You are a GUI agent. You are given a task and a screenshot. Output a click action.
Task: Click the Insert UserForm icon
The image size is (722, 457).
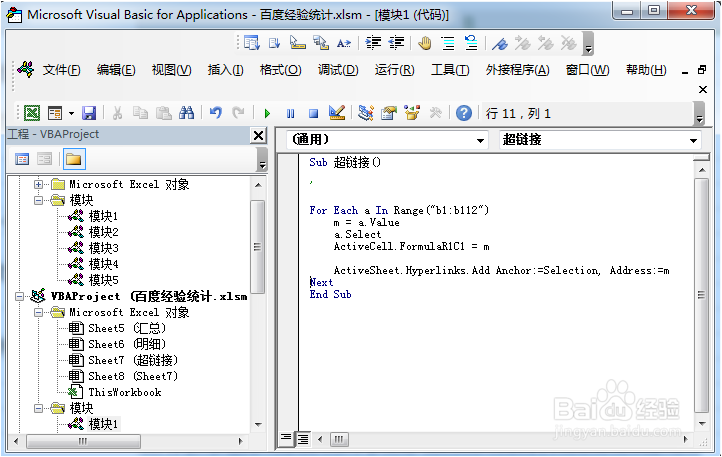tap(55, 113)
